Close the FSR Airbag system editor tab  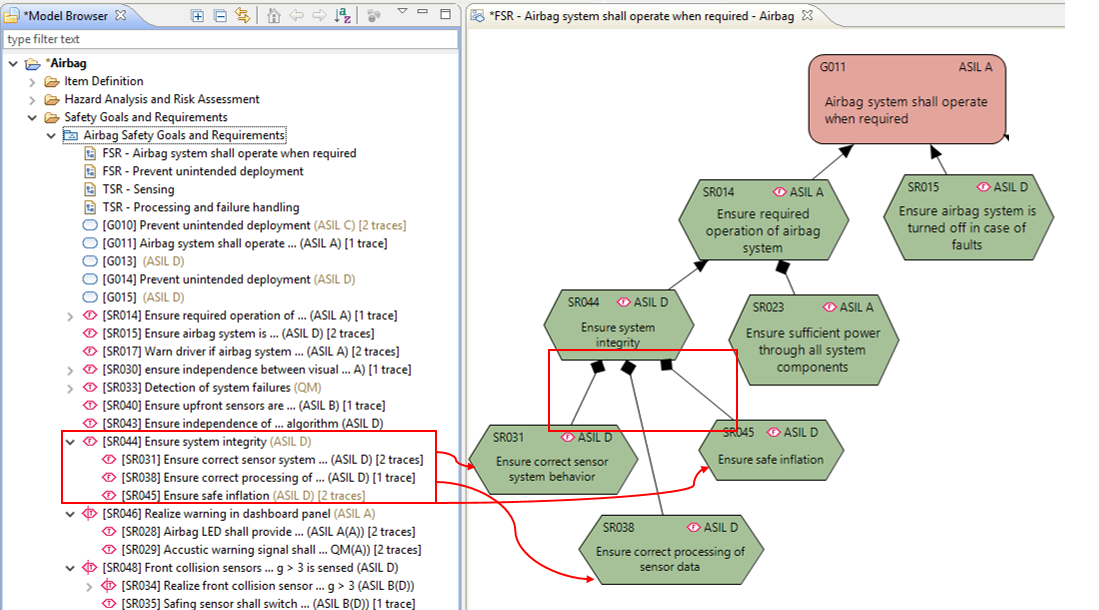click(807, 16)
